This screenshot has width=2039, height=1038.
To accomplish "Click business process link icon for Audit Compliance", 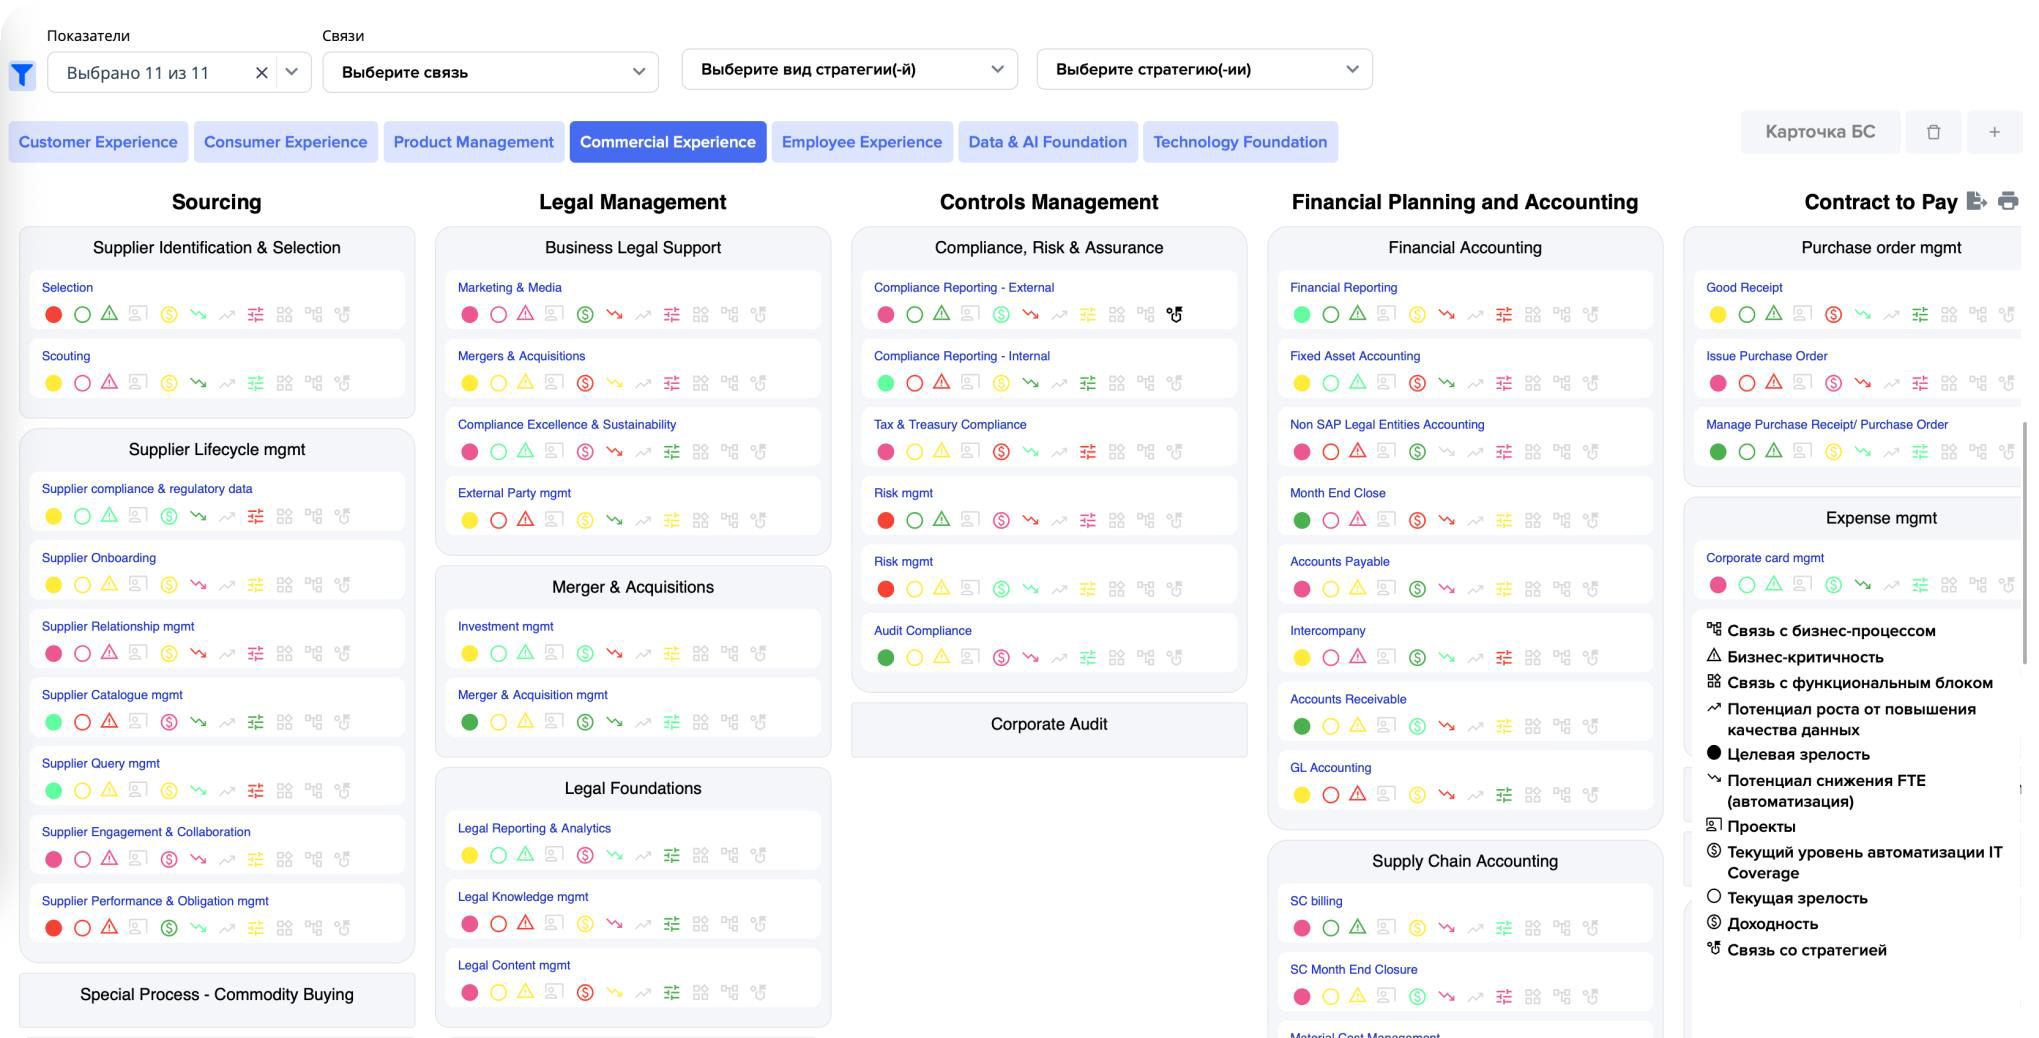I will pyautogui.click(x=1146, y=657).
